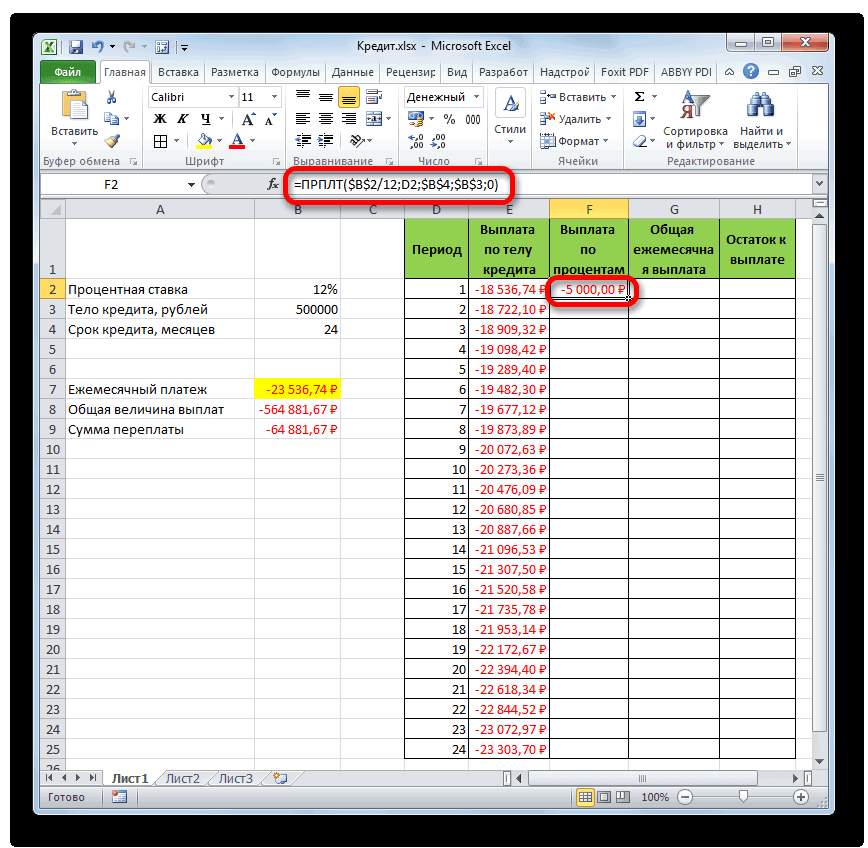Click the Cut scissors icon

point(111,97)
